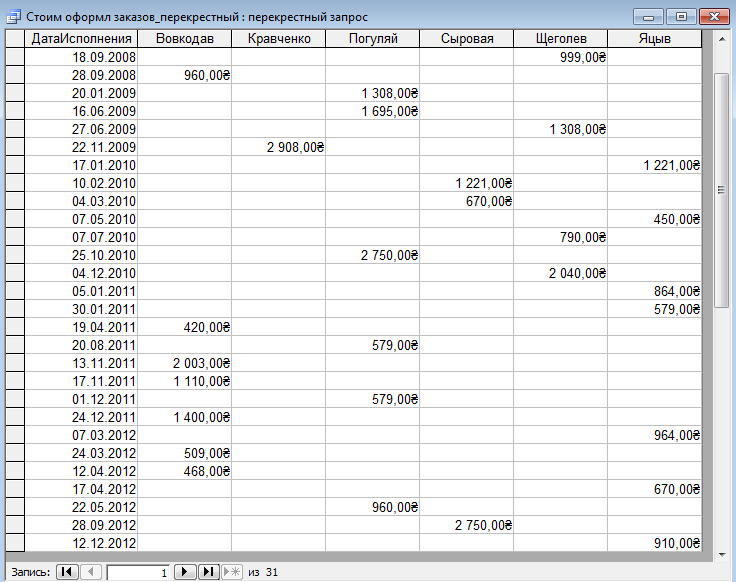Select the Щеголев column header
Screen dimensions: 736x582
pyautogui.click(x=561, y=38)
